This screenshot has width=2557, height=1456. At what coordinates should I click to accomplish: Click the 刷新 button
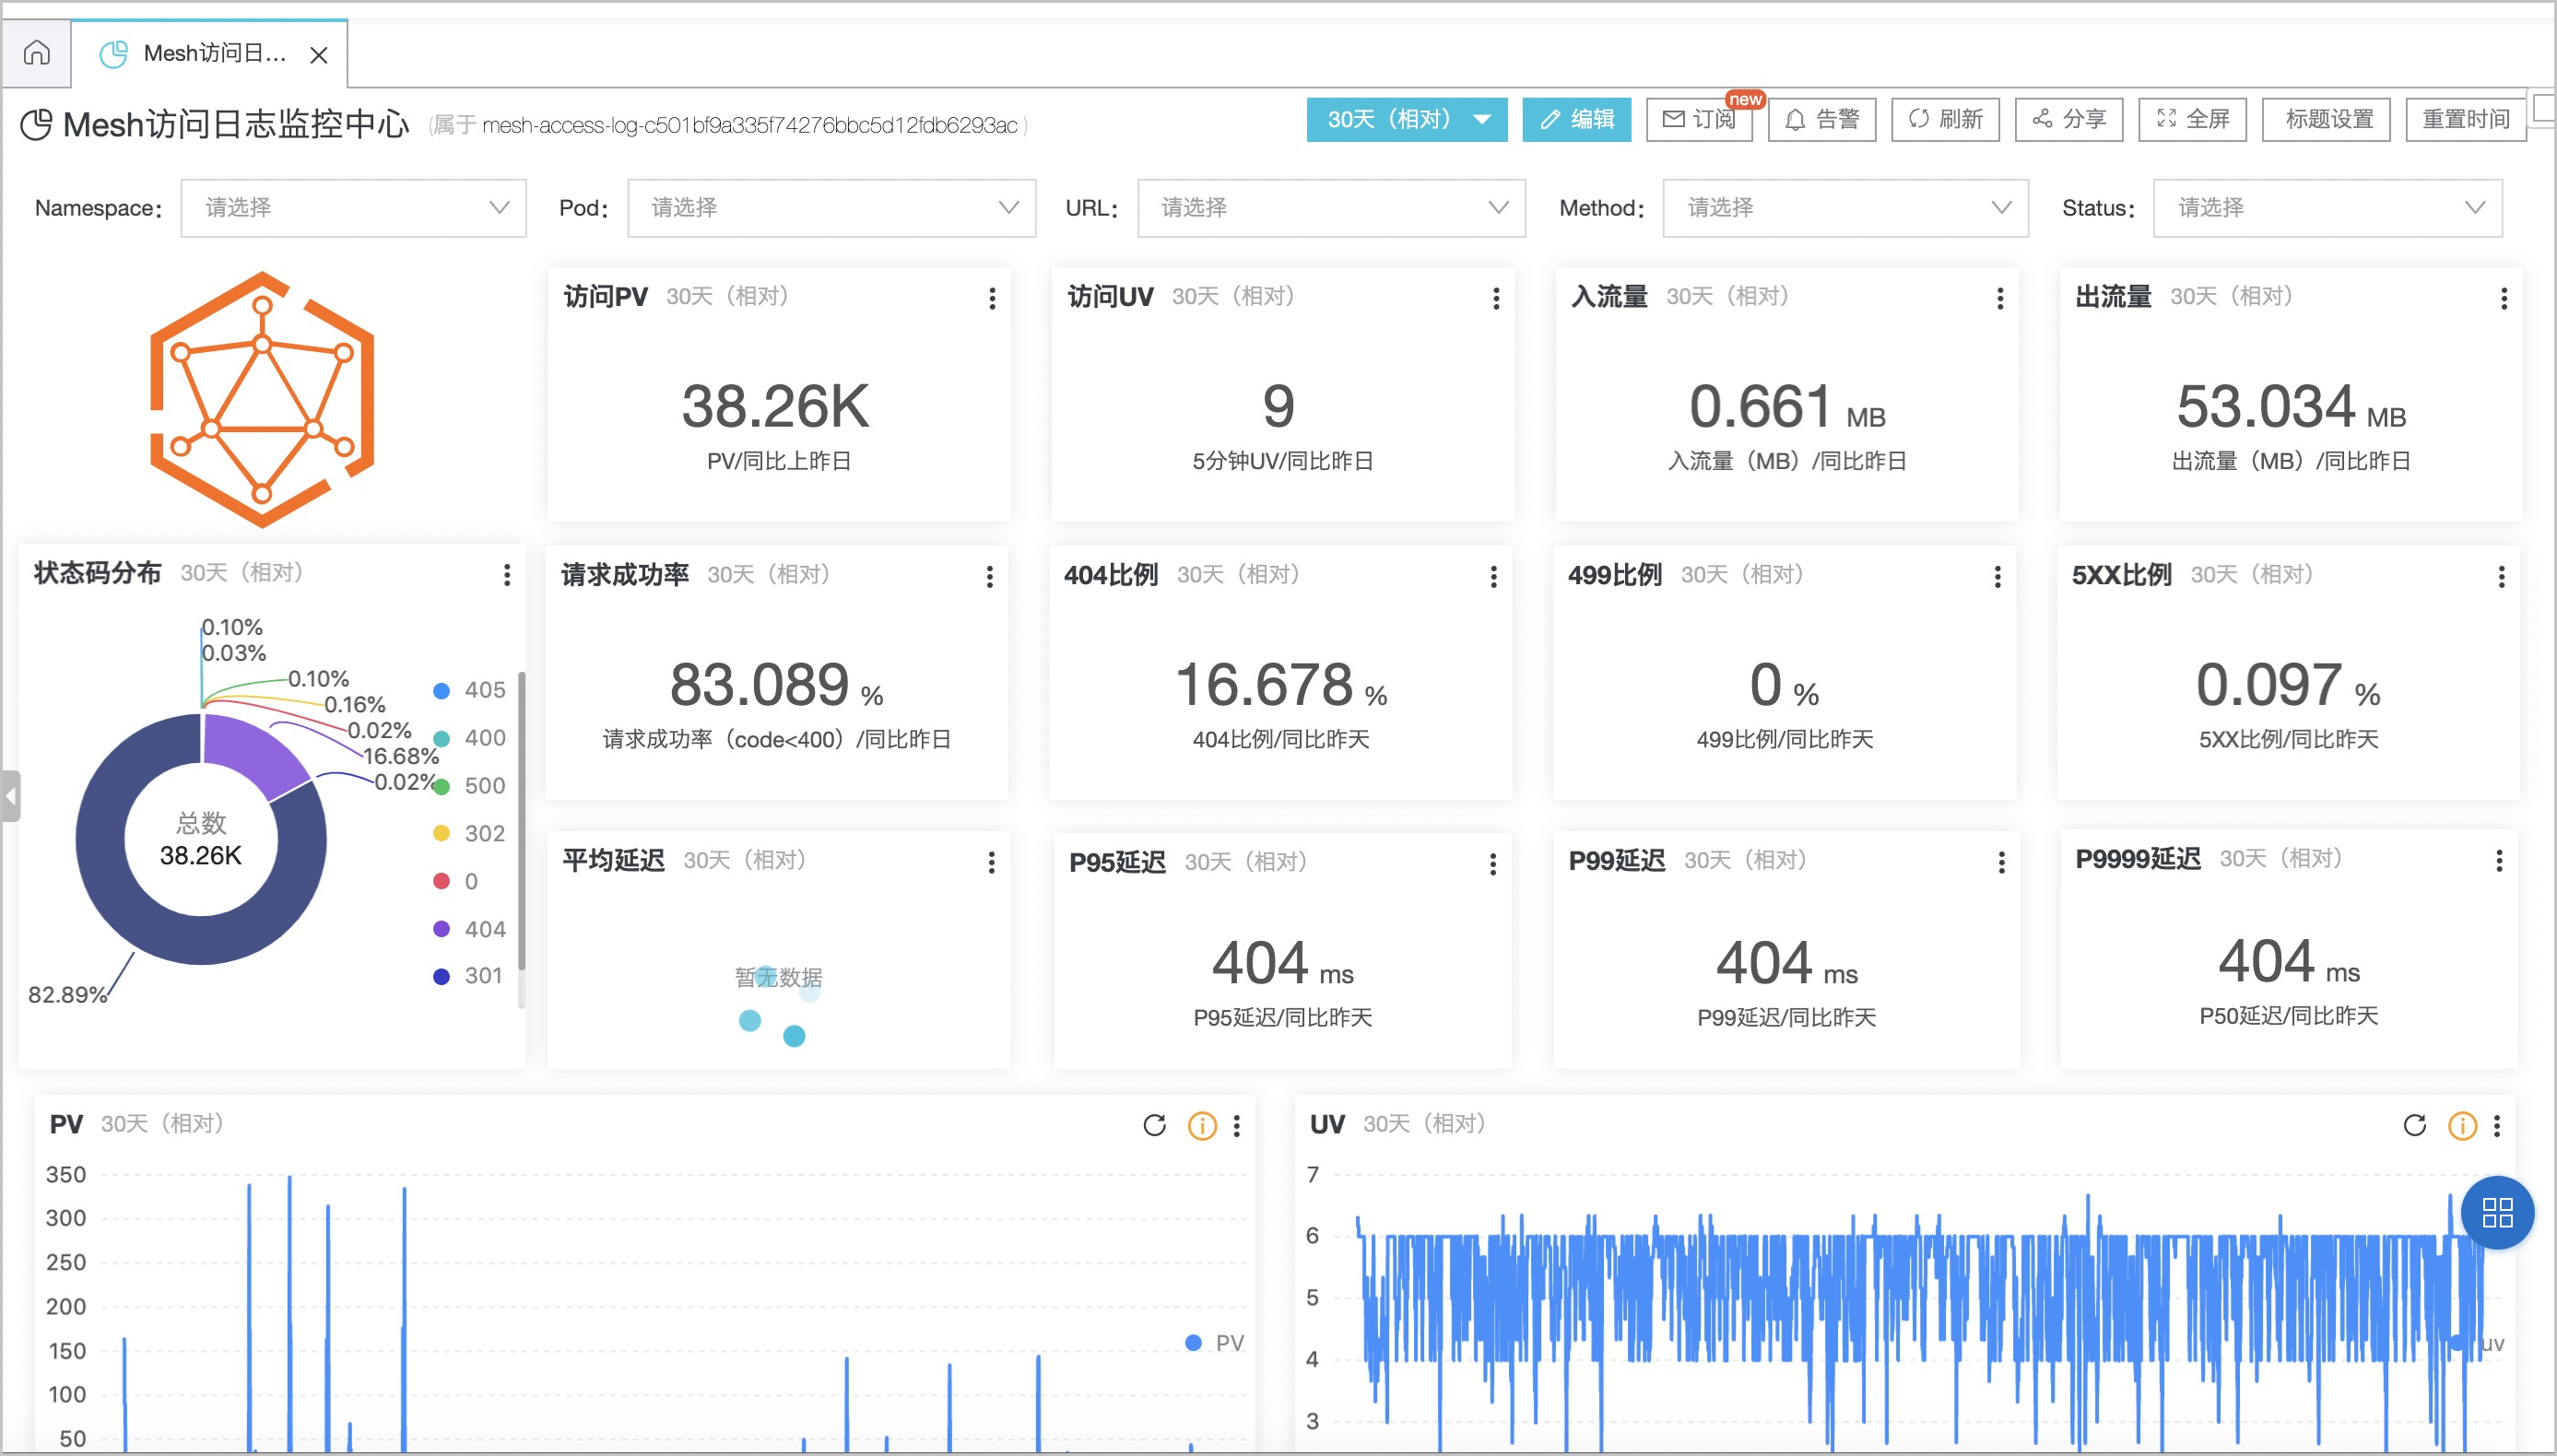pos(1945,120)
